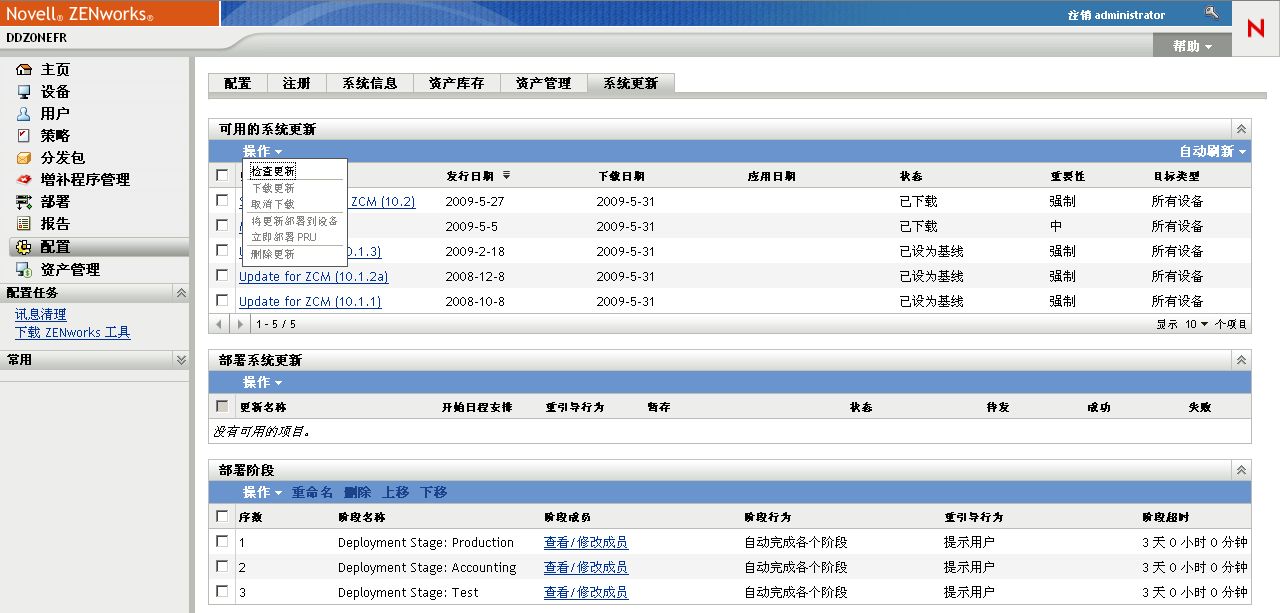
Task: Switch to the 系统信息 tab
Action: 370,84
